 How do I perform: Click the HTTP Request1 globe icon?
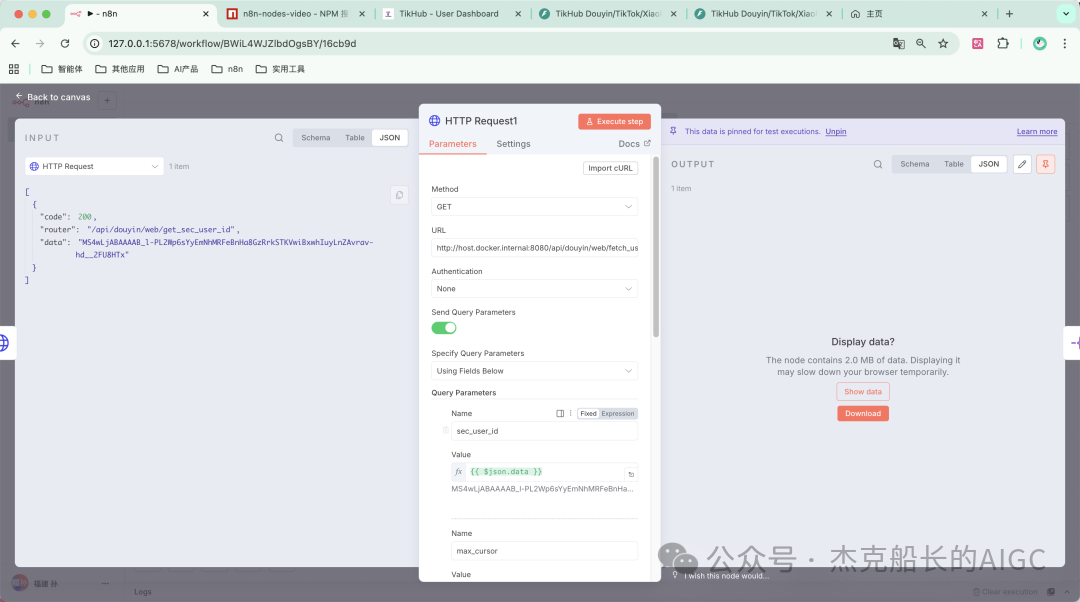pos(435,121)
